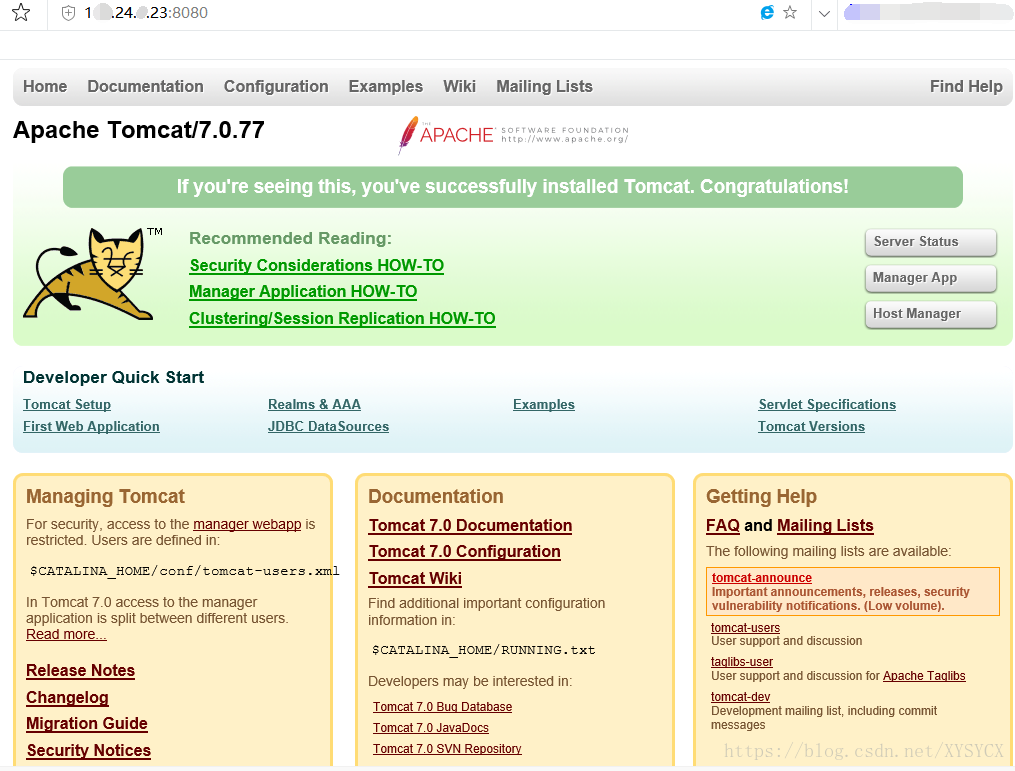Screen dimensions: 1015x771
Task: Open the Changelog link
Action: [67, 698]
